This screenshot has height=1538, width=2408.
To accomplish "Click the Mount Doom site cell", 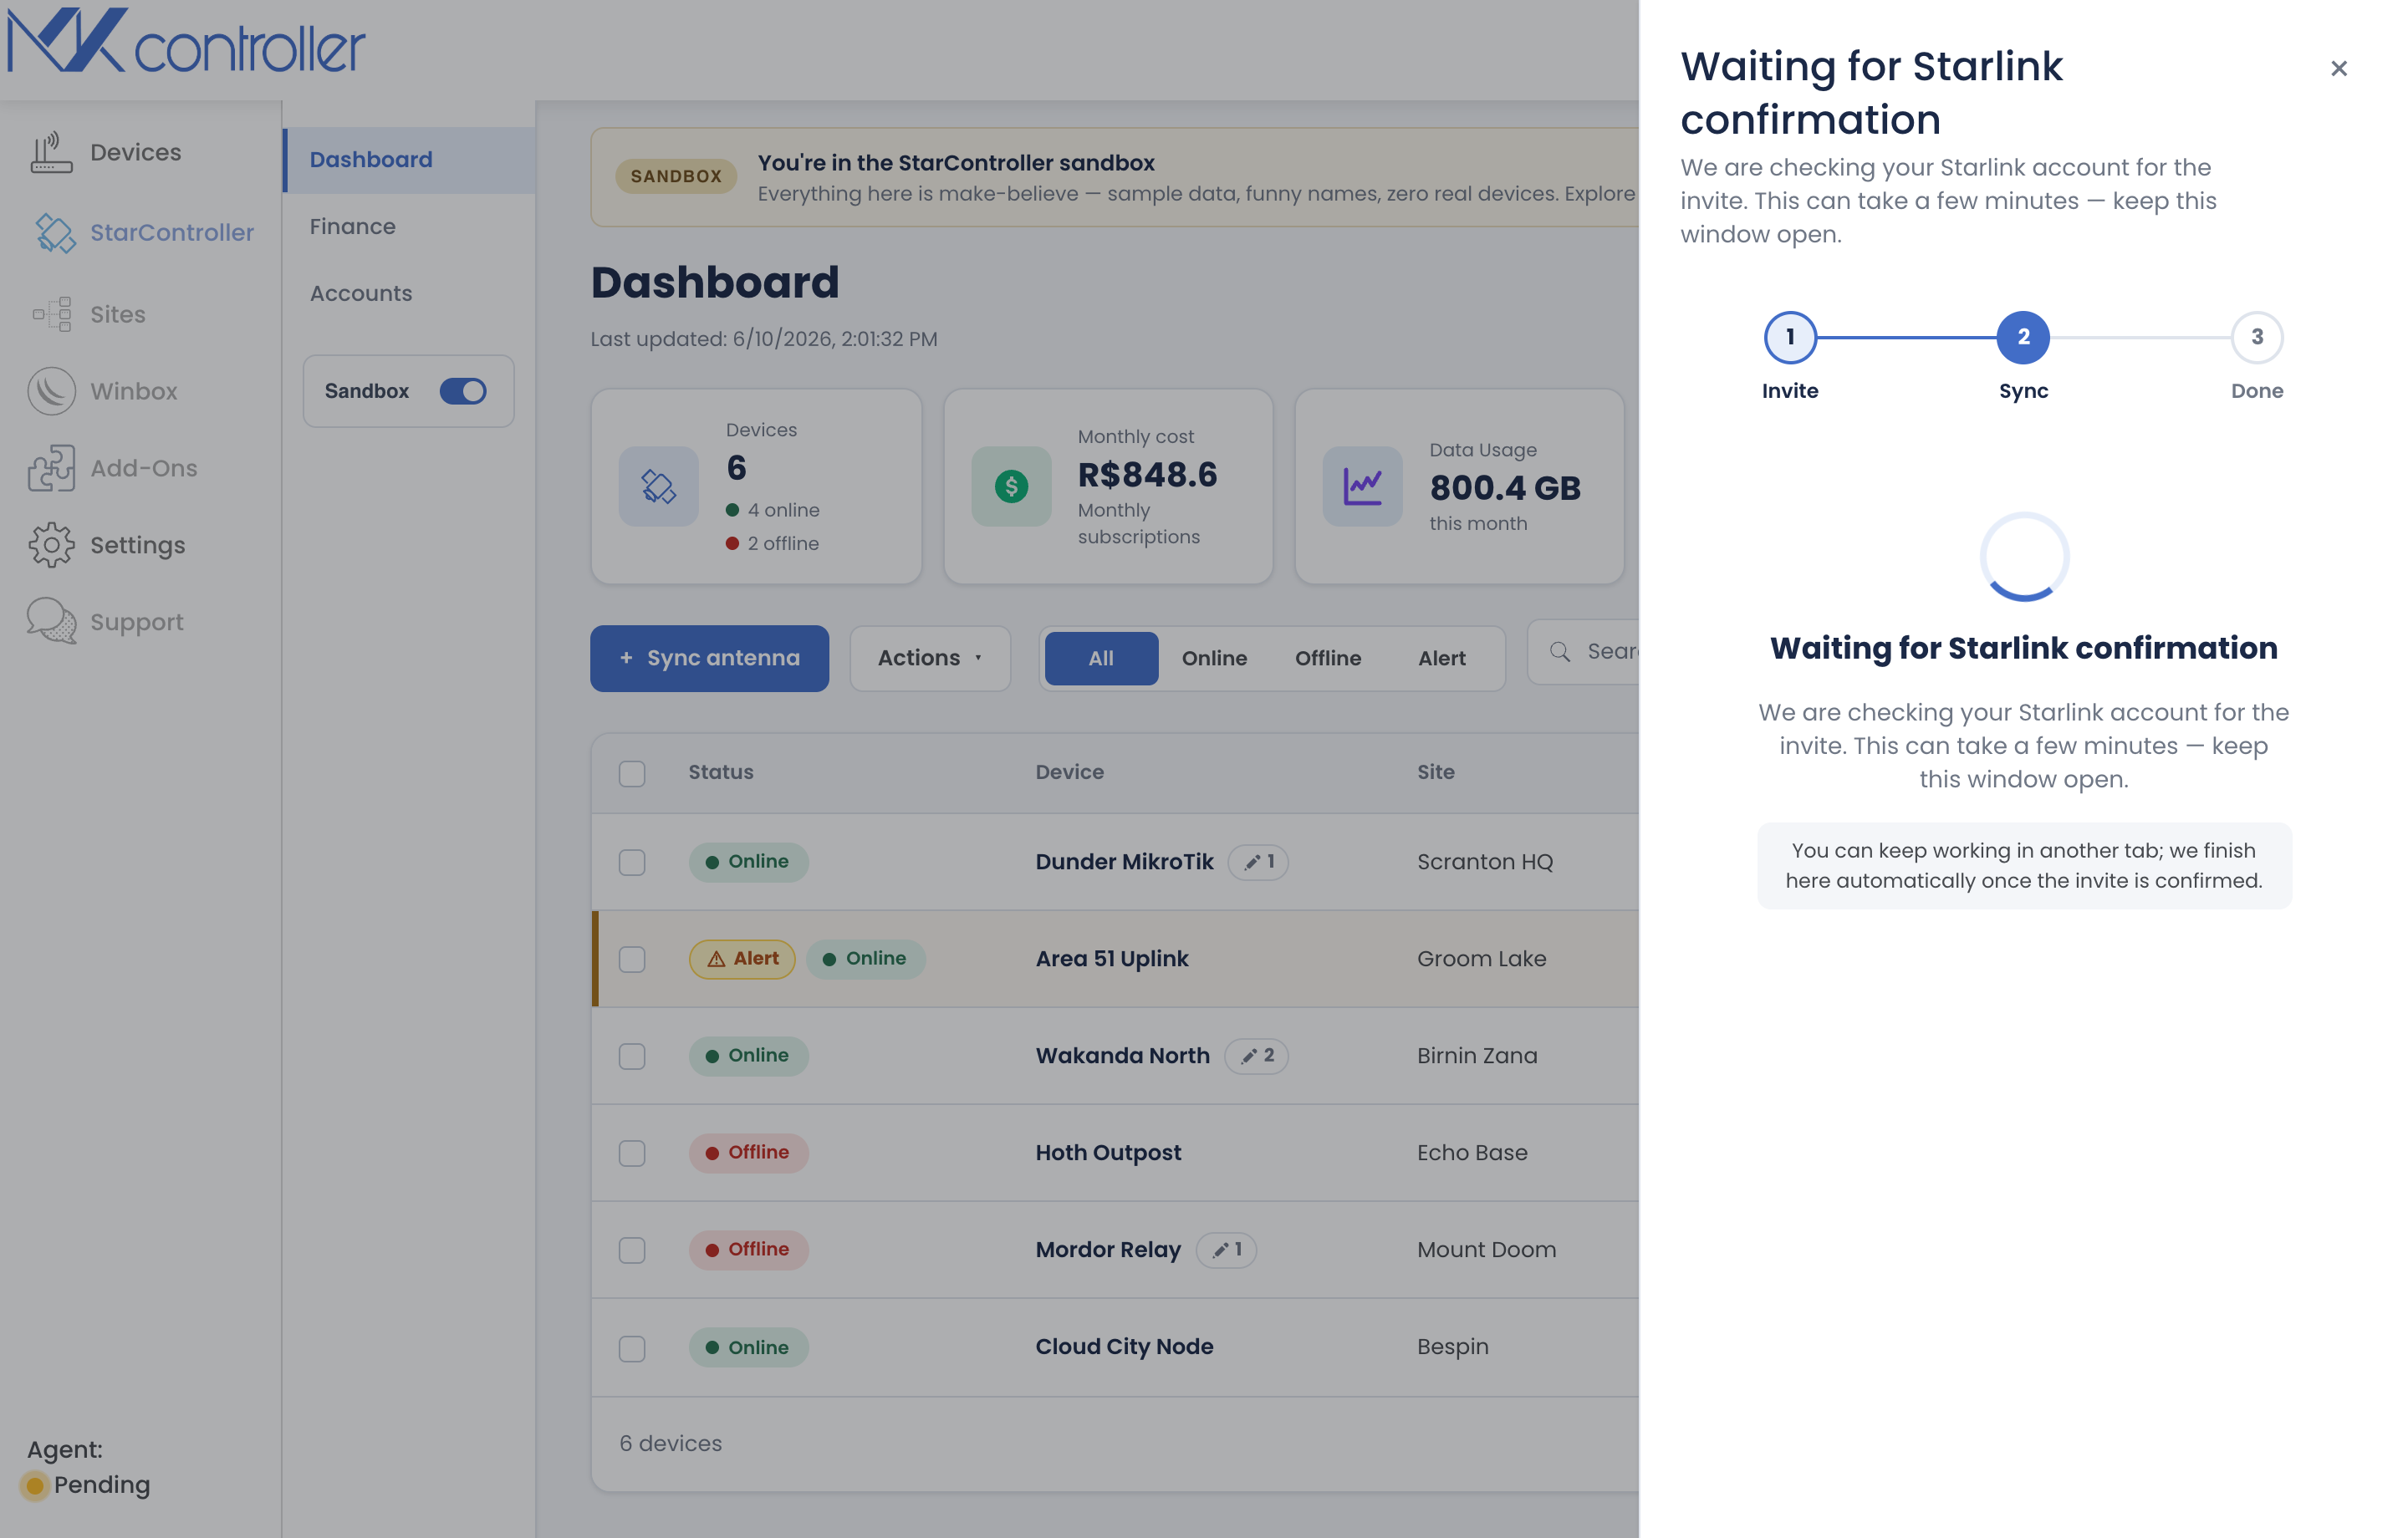I will [x=1486, y=1249].
